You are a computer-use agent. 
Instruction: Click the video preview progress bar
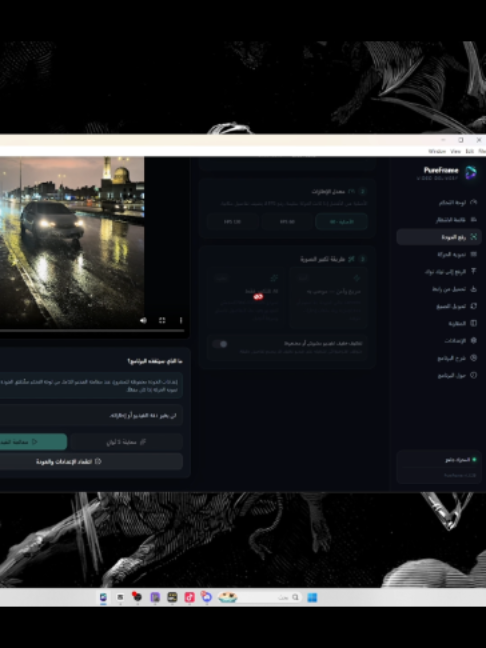[x=92, y=331]
